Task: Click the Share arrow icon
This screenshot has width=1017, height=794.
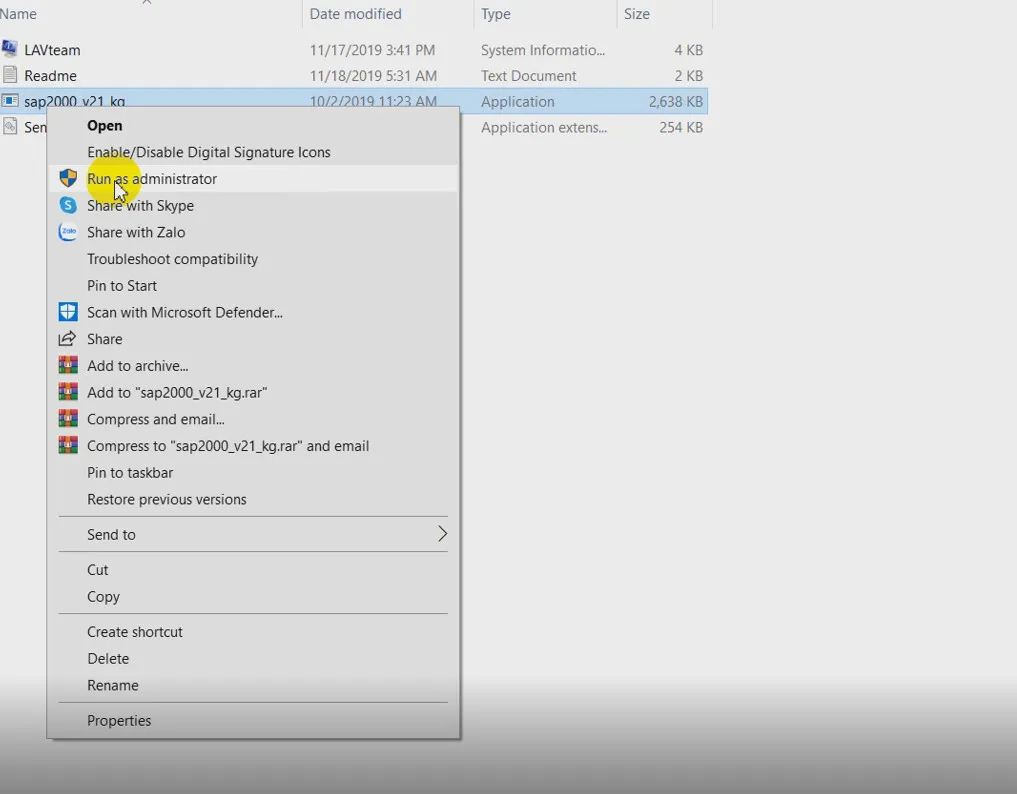Action: (67, 338)
